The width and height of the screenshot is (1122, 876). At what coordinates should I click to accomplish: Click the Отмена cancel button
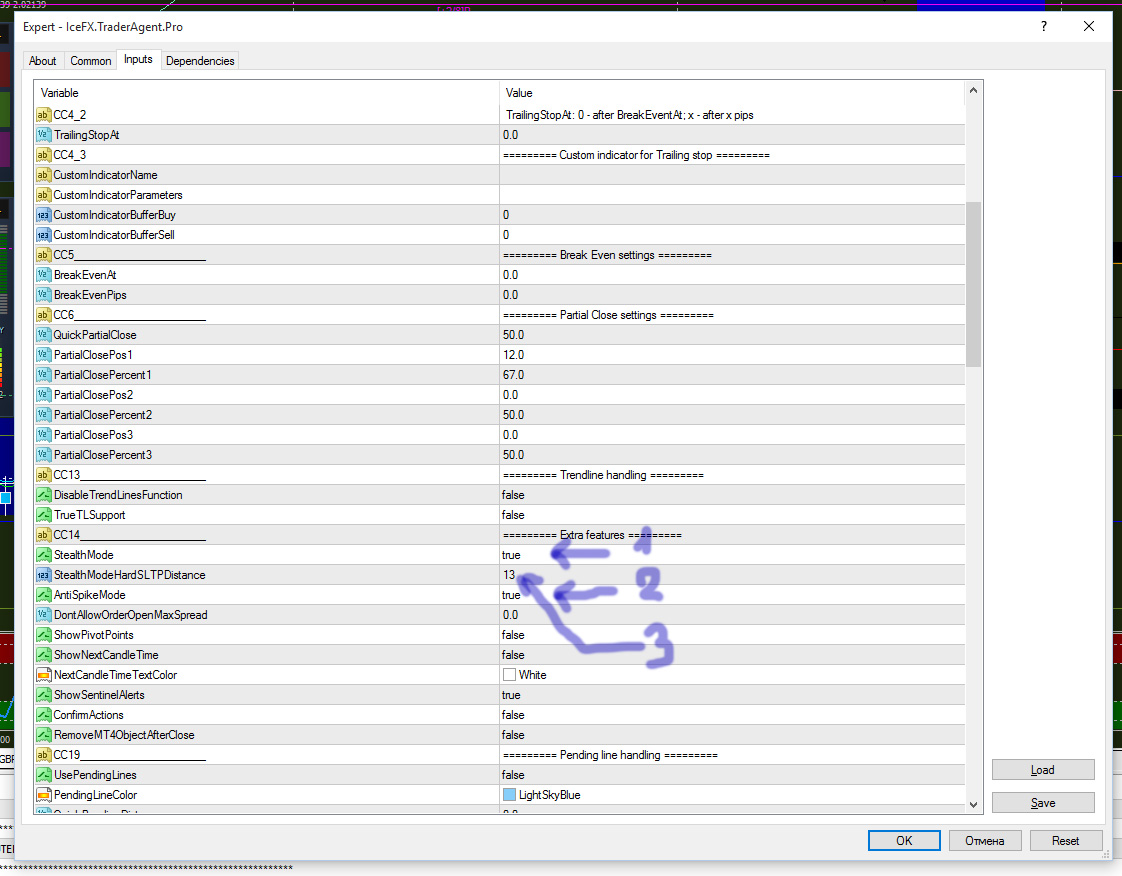pos(985,841)
